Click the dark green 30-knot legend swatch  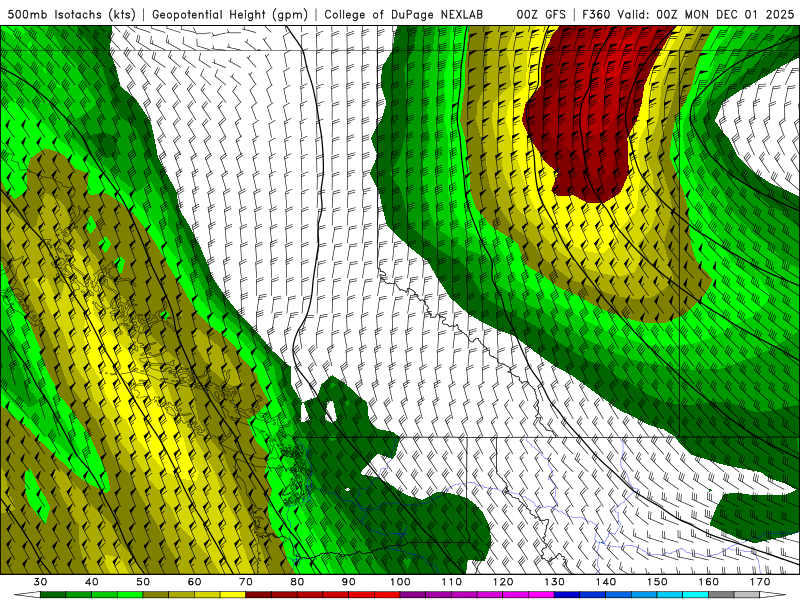53,595
